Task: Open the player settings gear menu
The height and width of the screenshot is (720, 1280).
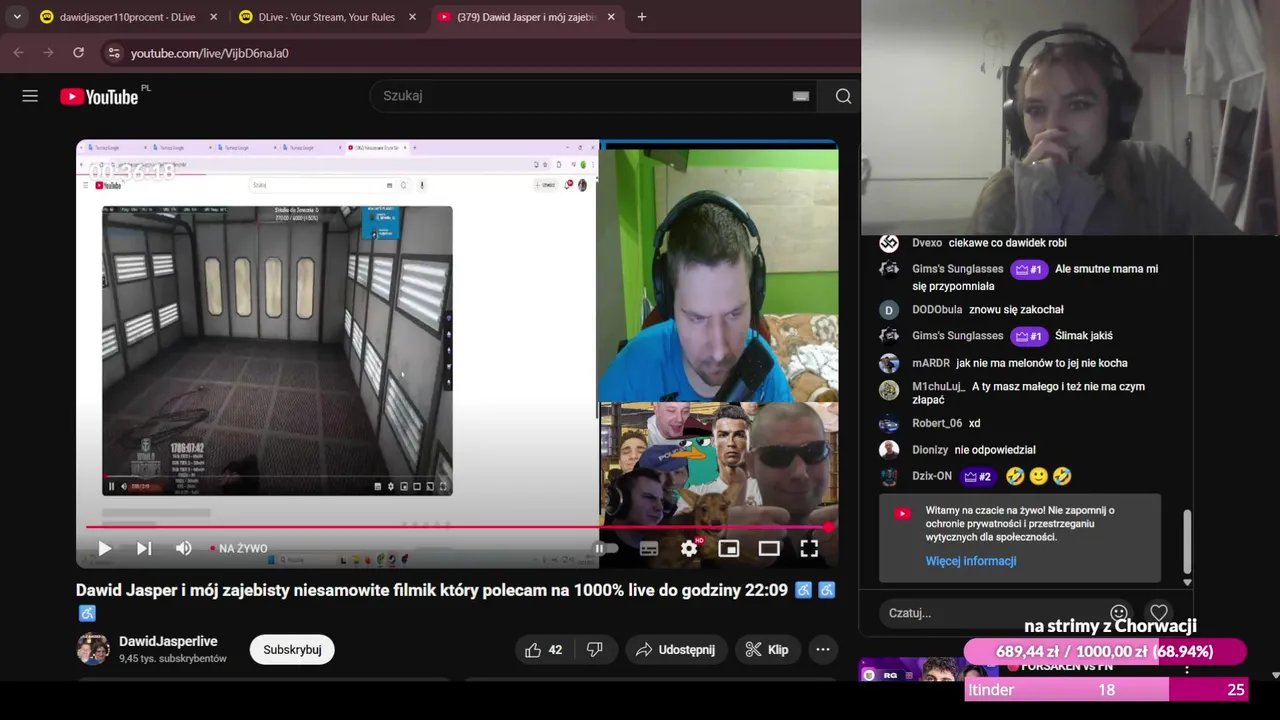Action: click(x=689, y=548)
